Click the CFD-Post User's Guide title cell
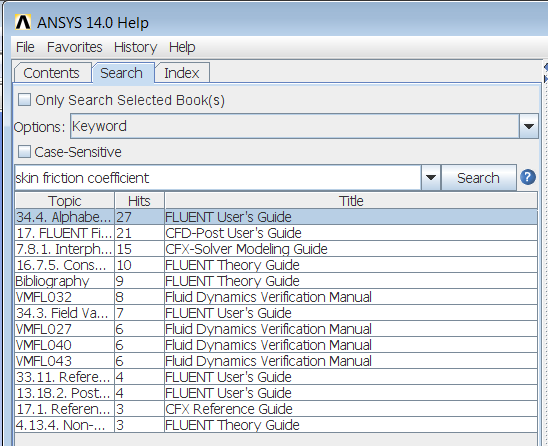The image size is (548, 446). 351,233
